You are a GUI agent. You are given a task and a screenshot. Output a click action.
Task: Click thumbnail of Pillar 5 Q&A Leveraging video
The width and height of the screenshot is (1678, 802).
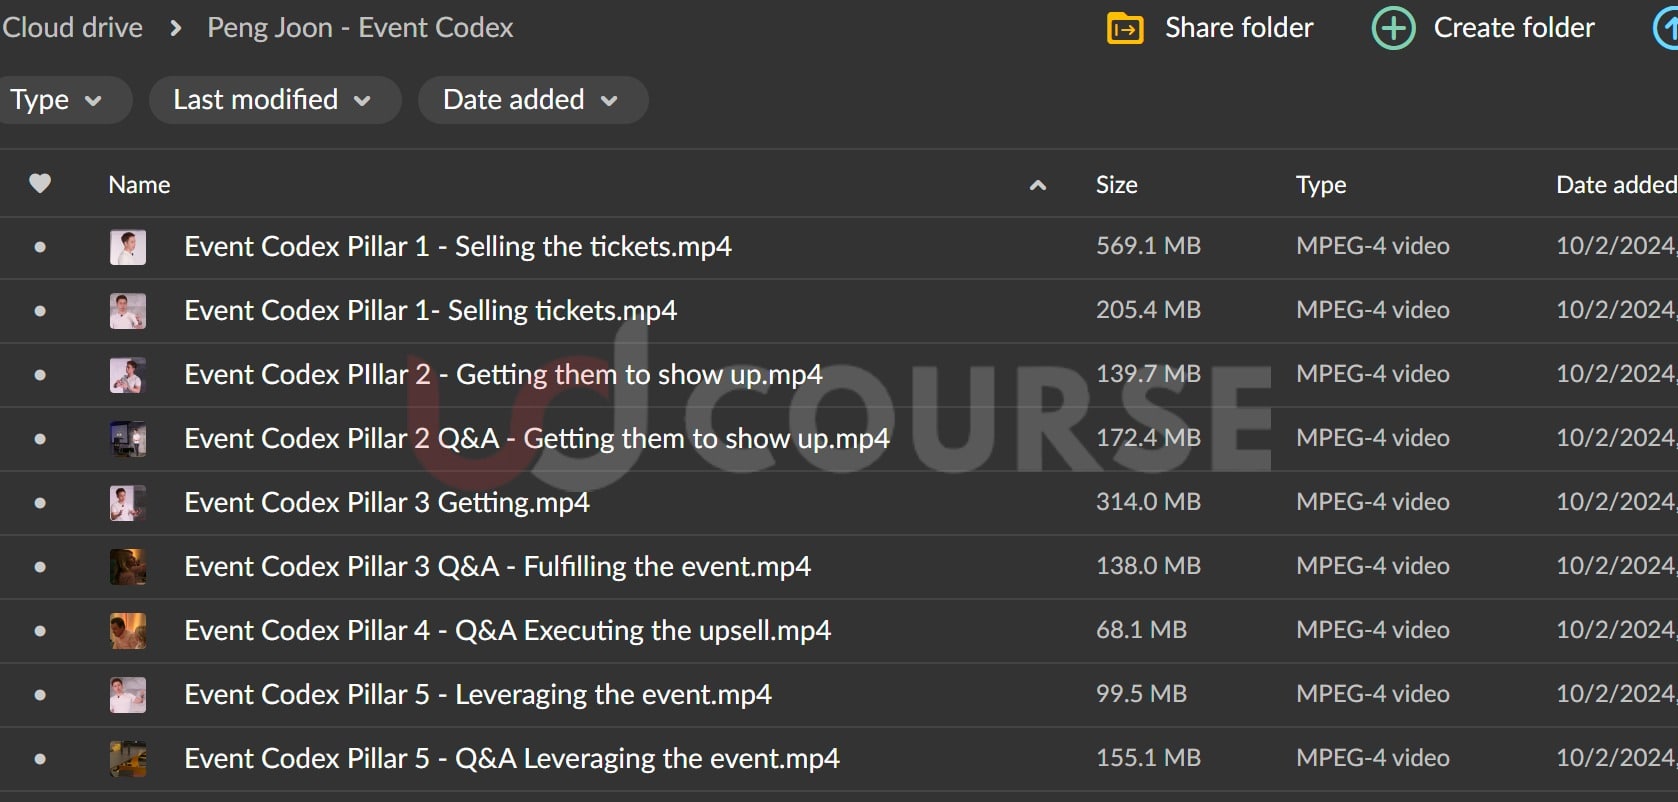coord(128,759)
